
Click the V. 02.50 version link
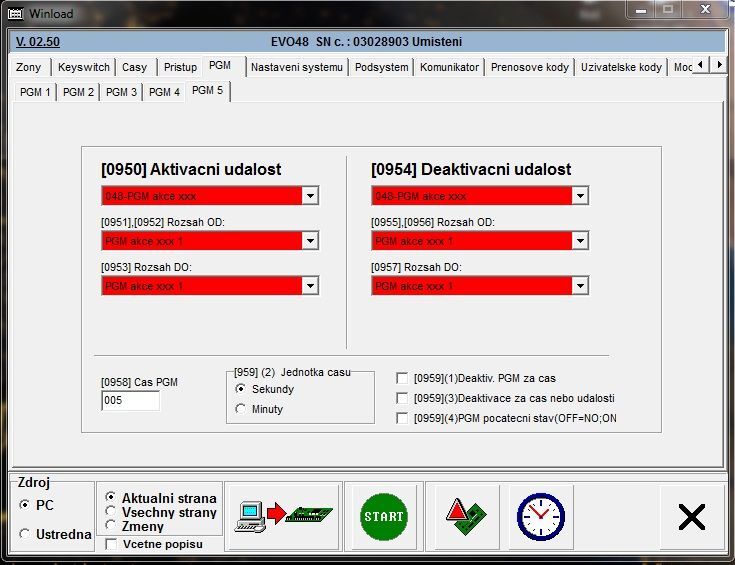click(38, 42)
